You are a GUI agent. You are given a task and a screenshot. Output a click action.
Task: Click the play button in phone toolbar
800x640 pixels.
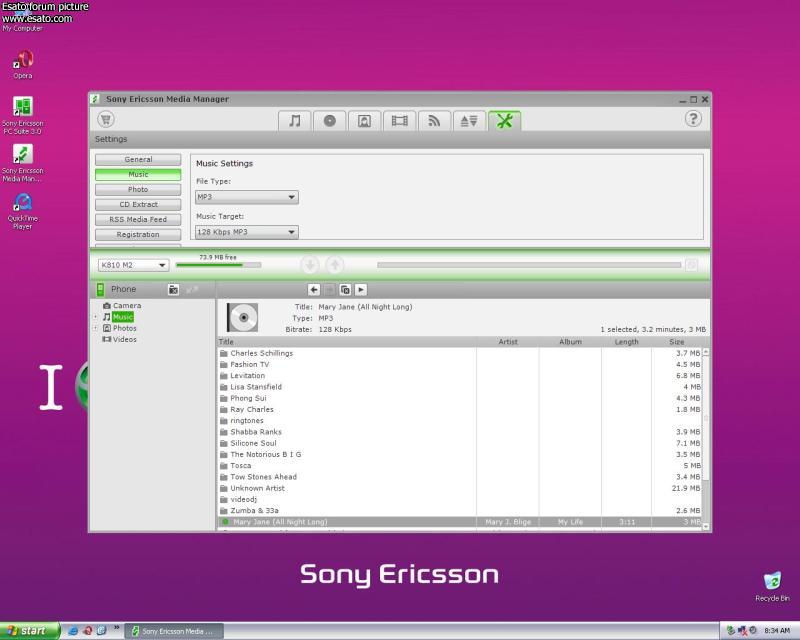click(x=361, y=289)
